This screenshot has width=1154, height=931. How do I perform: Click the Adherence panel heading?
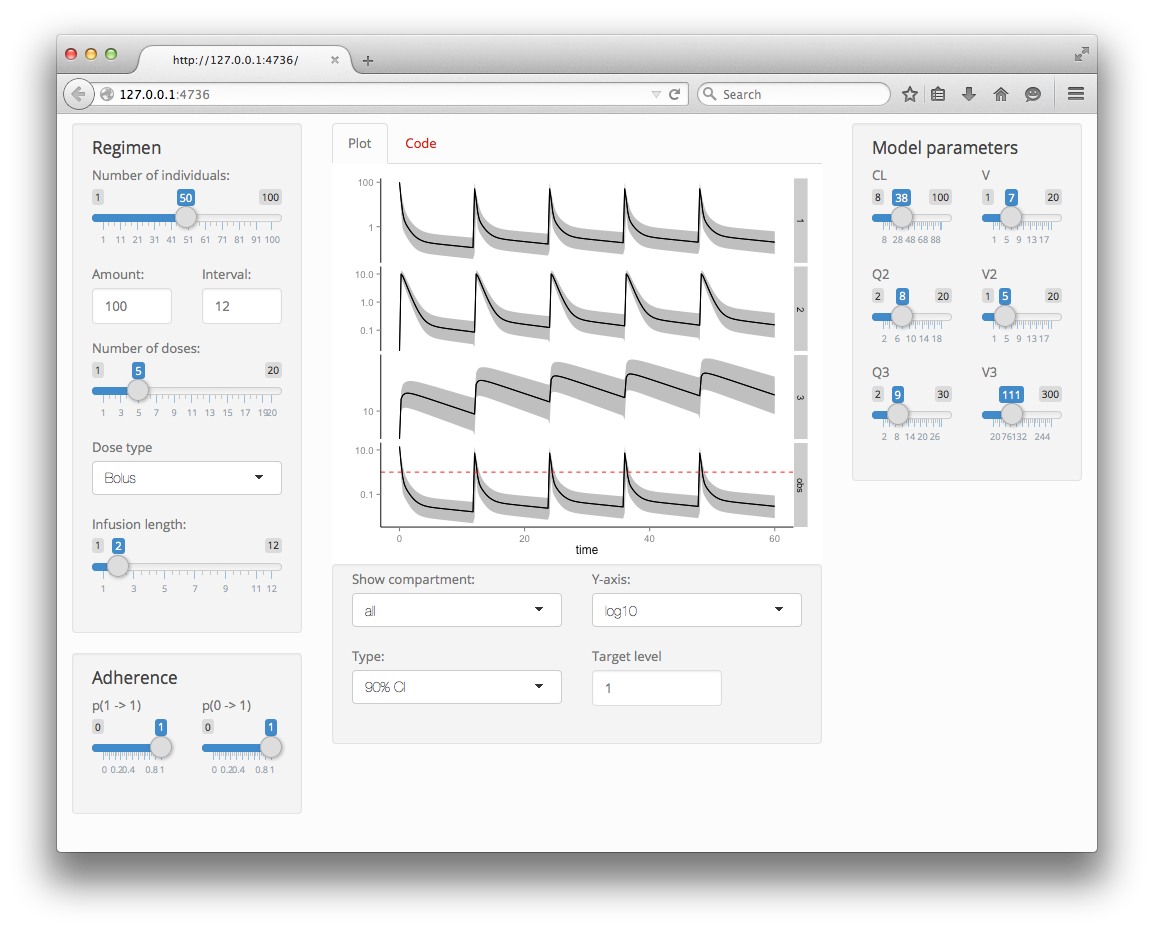pyautogui.click(x=135, y=678)
